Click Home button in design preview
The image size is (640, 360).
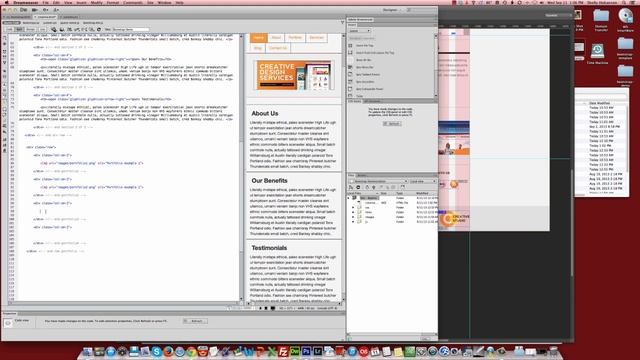click(x=258, y=38)
